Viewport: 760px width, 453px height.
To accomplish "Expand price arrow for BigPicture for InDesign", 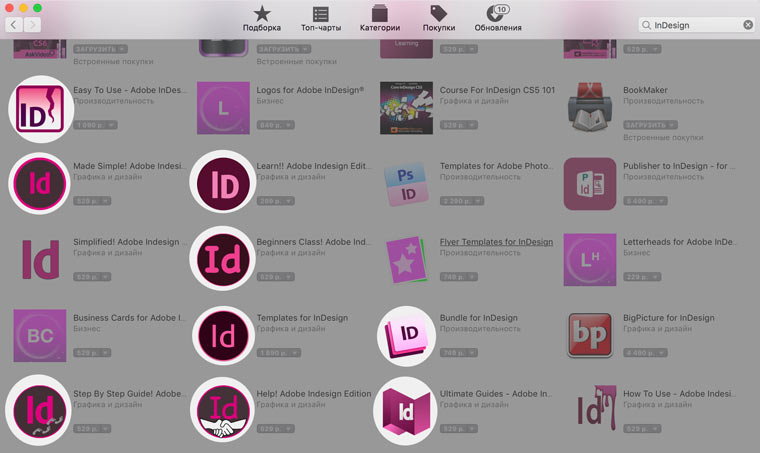I will click(x=662, y=353).
